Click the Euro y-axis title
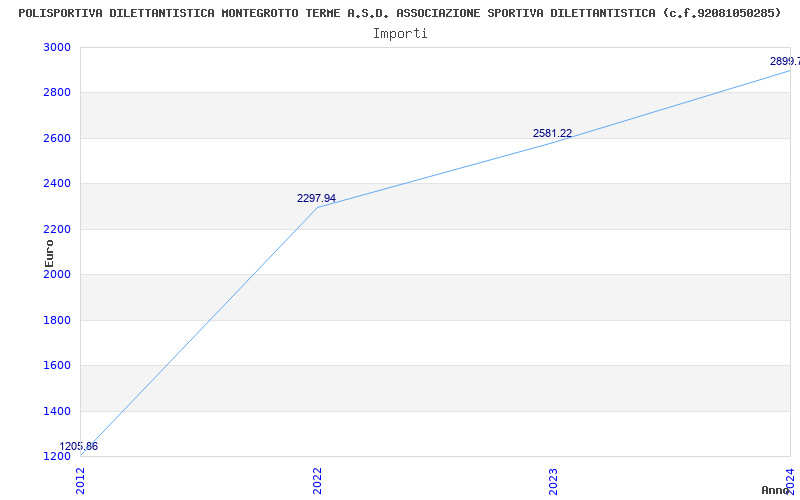Viewport: 800px width, 500px height. pos(49,253)
